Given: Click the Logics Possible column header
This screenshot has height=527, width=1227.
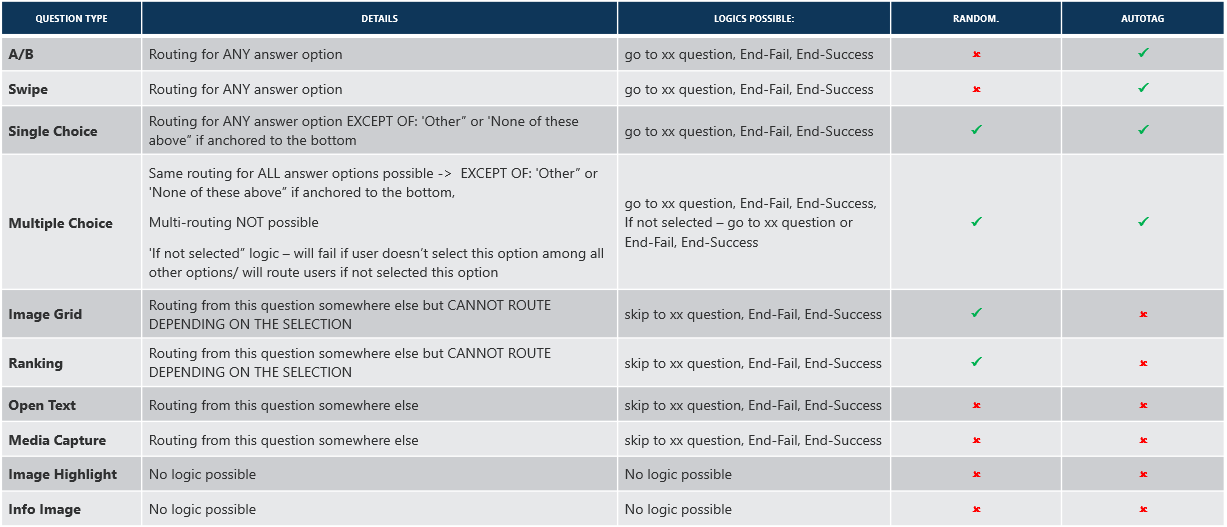Looking at the screenshot, I should point(753,19).
